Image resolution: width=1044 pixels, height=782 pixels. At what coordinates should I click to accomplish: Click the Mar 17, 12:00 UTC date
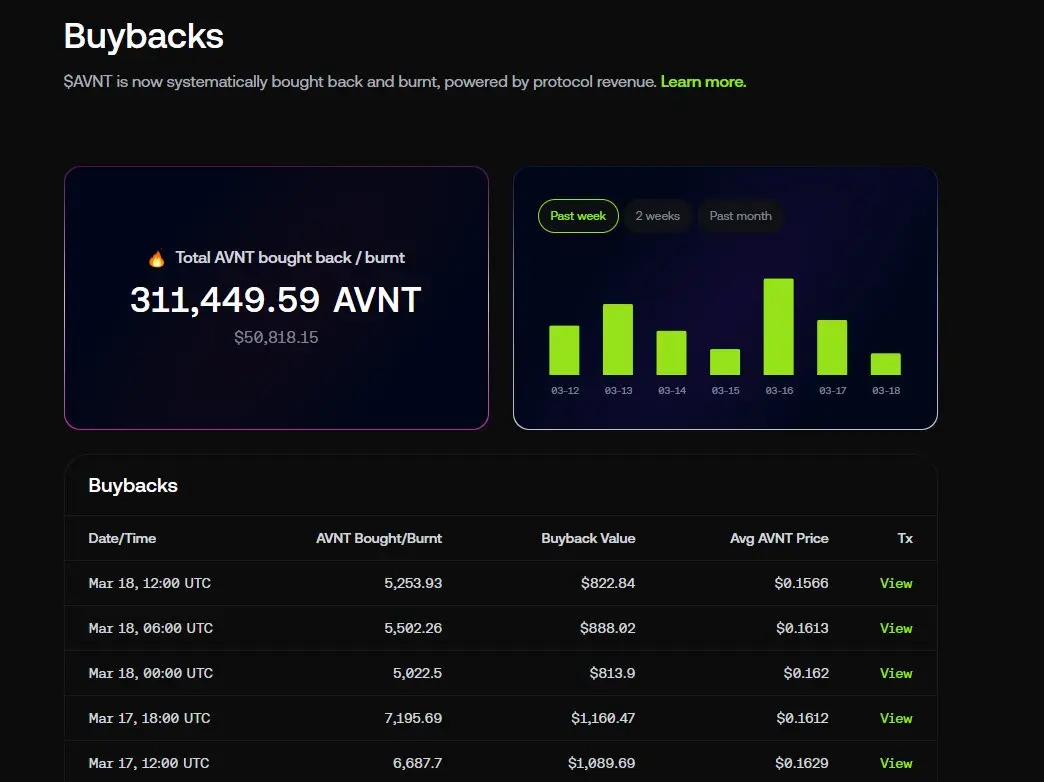pos(148,763)
